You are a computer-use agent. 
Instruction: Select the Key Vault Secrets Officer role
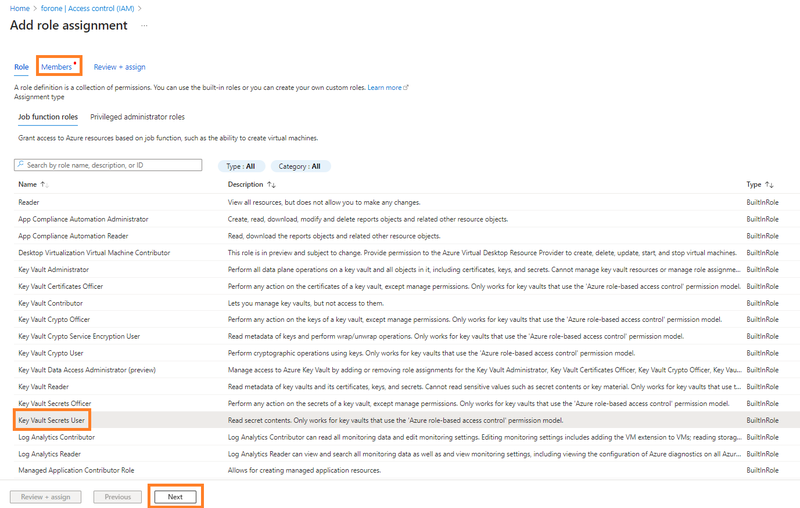tap(55, 404)
